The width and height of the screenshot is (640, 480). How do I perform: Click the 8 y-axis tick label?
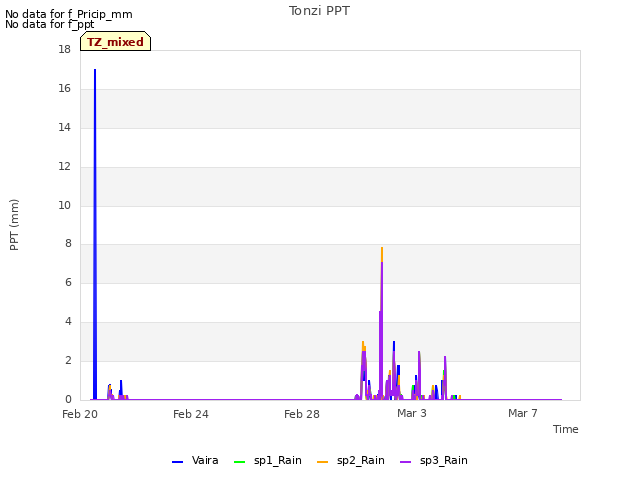68,244
